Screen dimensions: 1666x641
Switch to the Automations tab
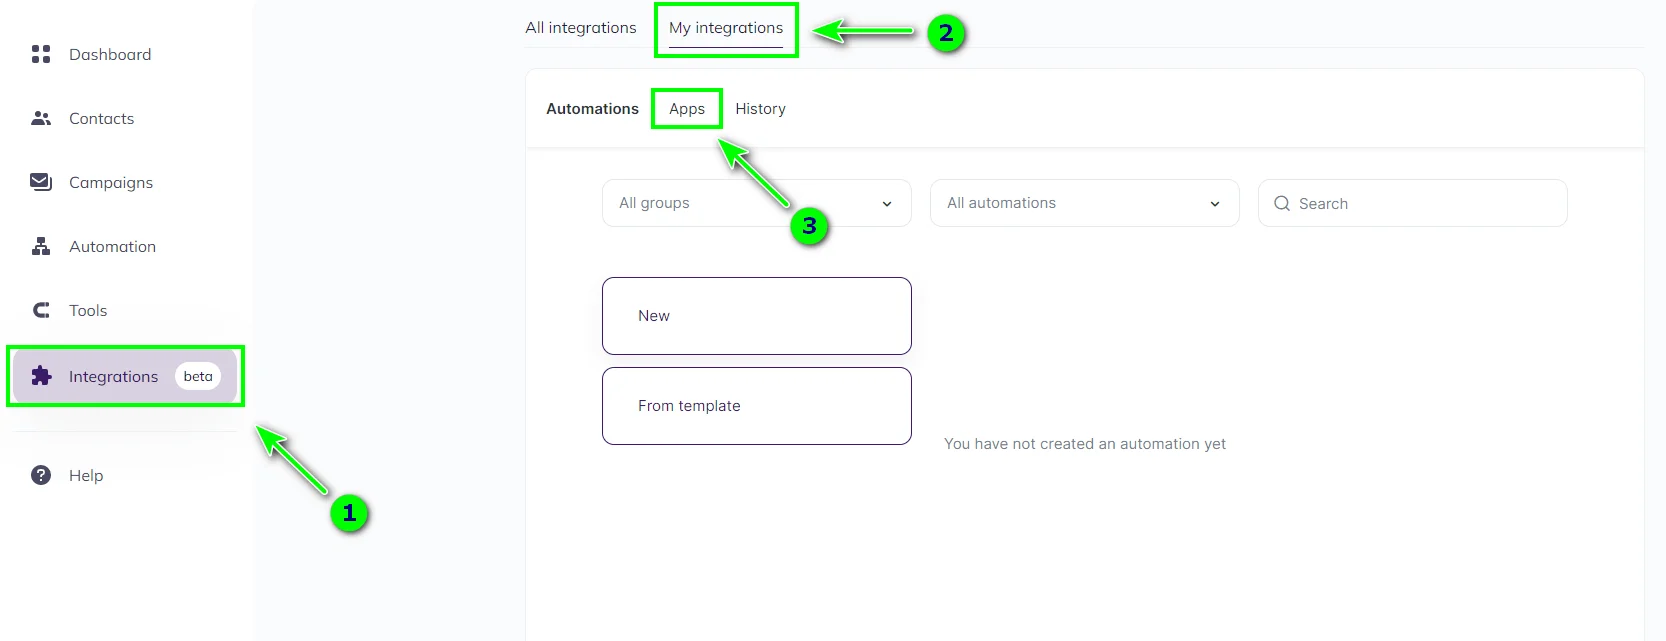pos(592,109)
